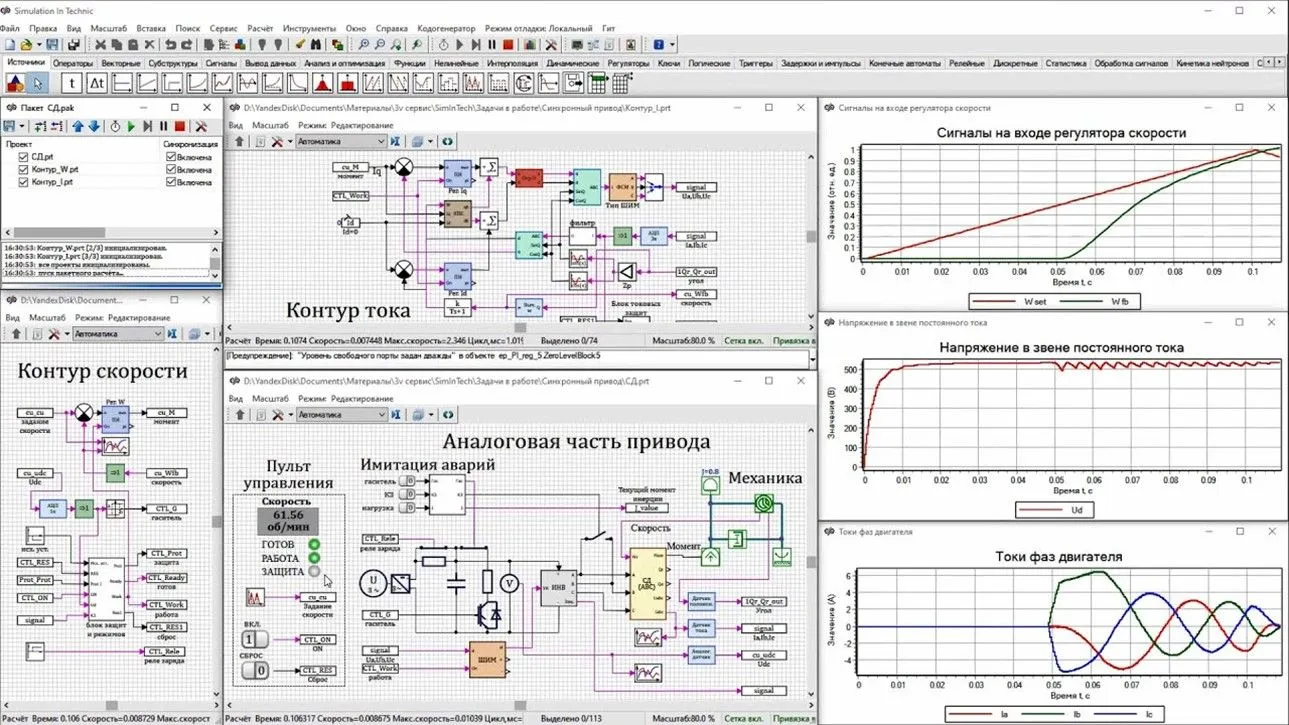Open the tools icon in the Пакет window toolbar
Viewport: 1289px width, 725px height.
(201, 126)
